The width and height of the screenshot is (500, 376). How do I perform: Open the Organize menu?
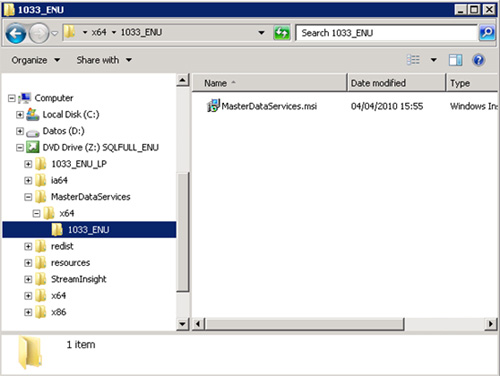pyautogui.click(x=36, y=60)
